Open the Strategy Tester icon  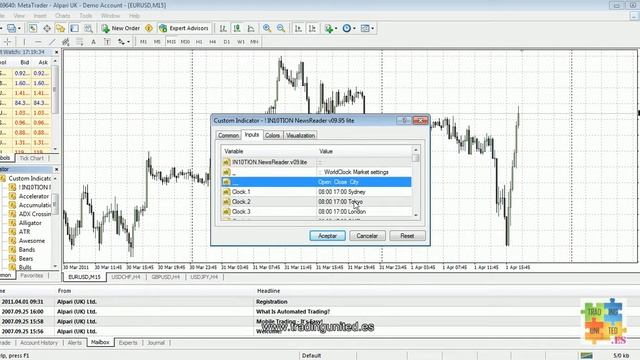click(88, 28)
